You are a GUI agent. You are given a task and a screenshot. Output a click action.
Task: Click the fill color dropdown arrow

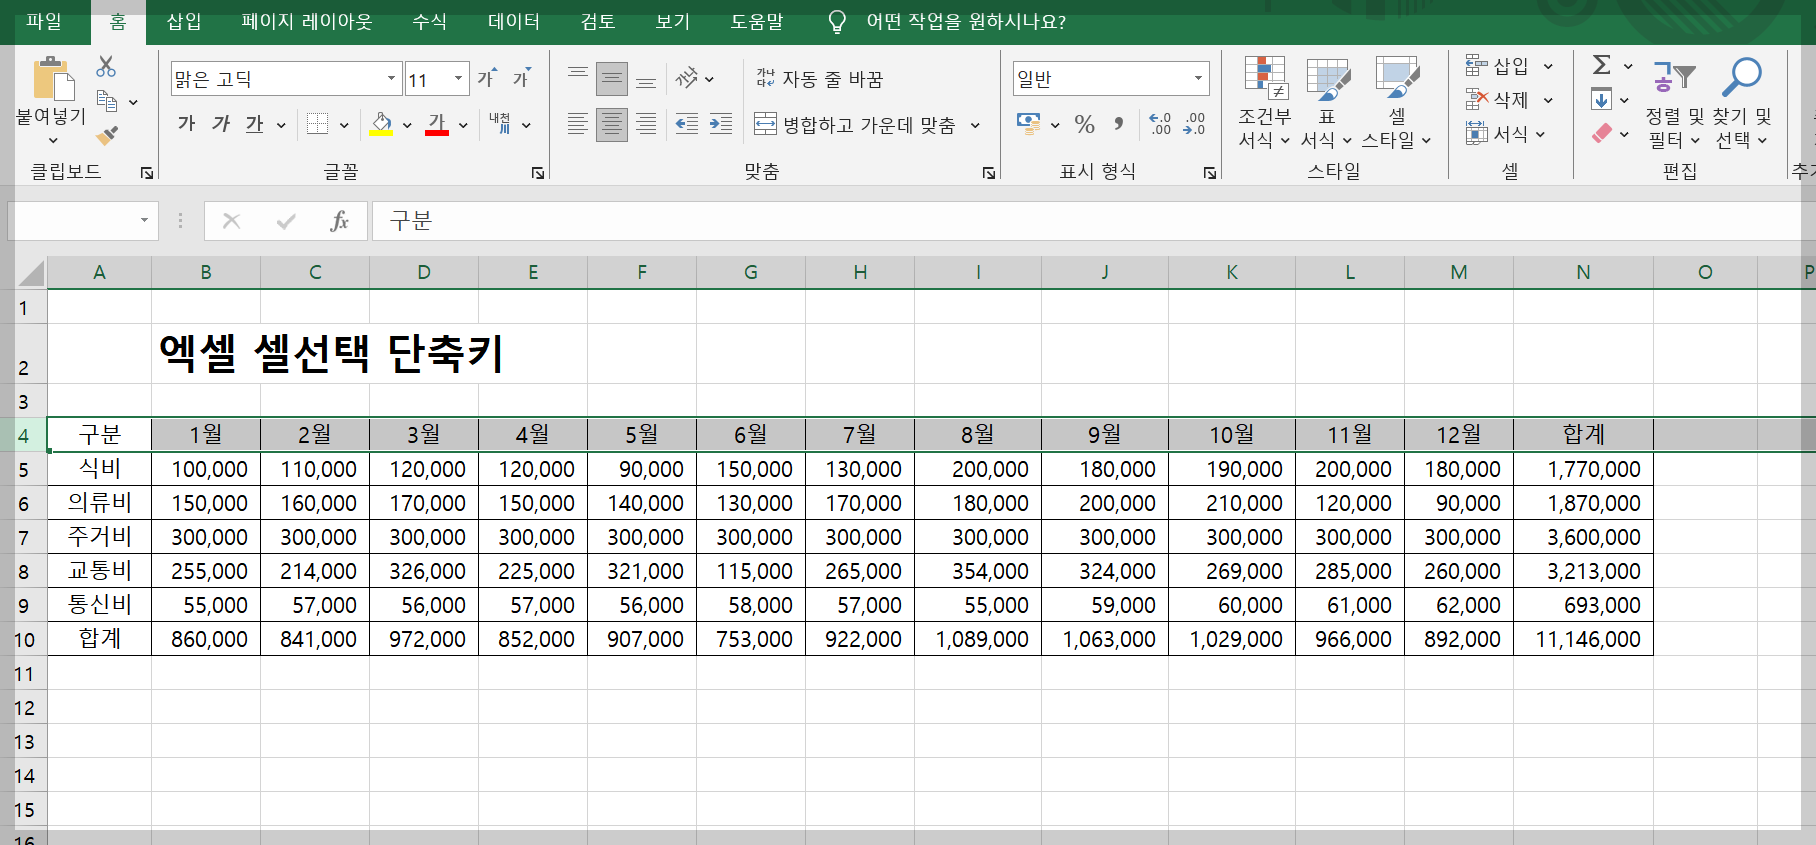tap(407, 125)
